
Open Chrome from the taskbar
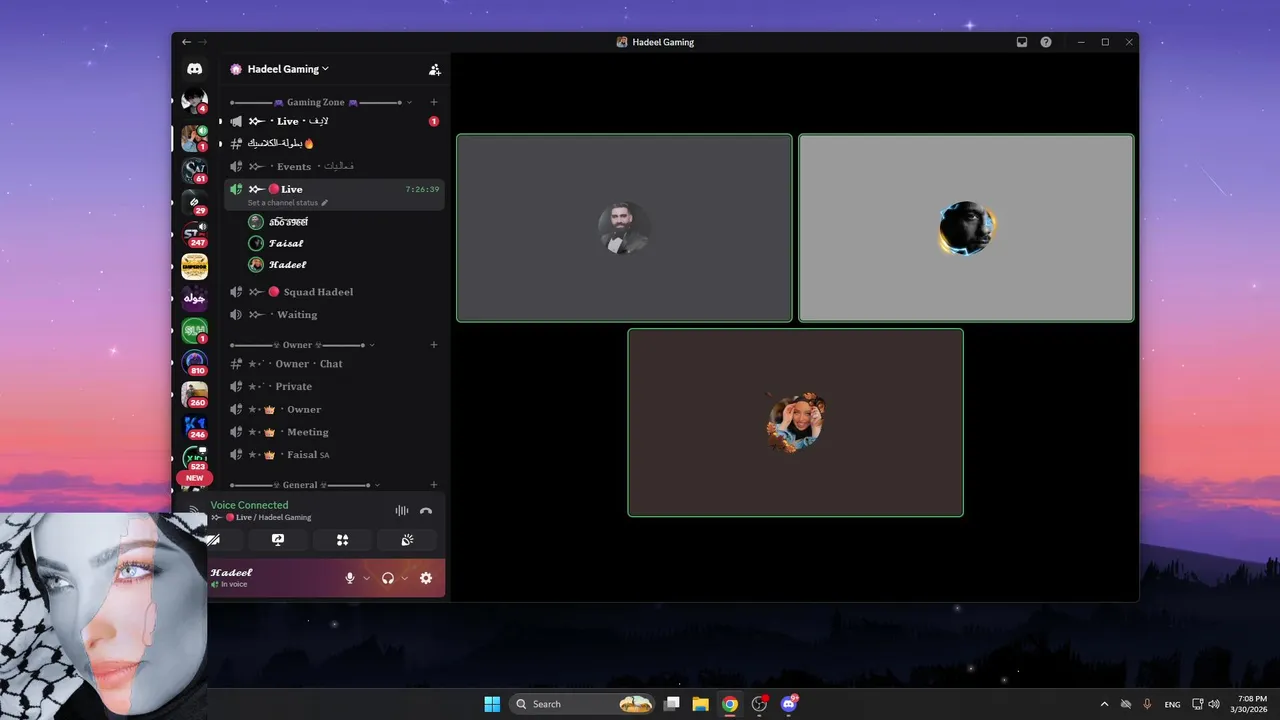[730, 704]
